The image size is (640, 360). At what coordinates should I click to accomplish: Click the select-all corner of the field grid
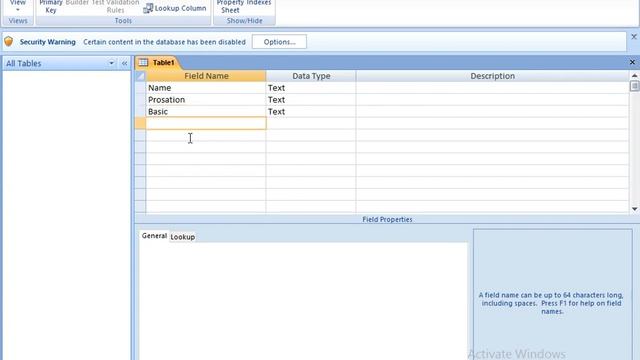[140, 76]
